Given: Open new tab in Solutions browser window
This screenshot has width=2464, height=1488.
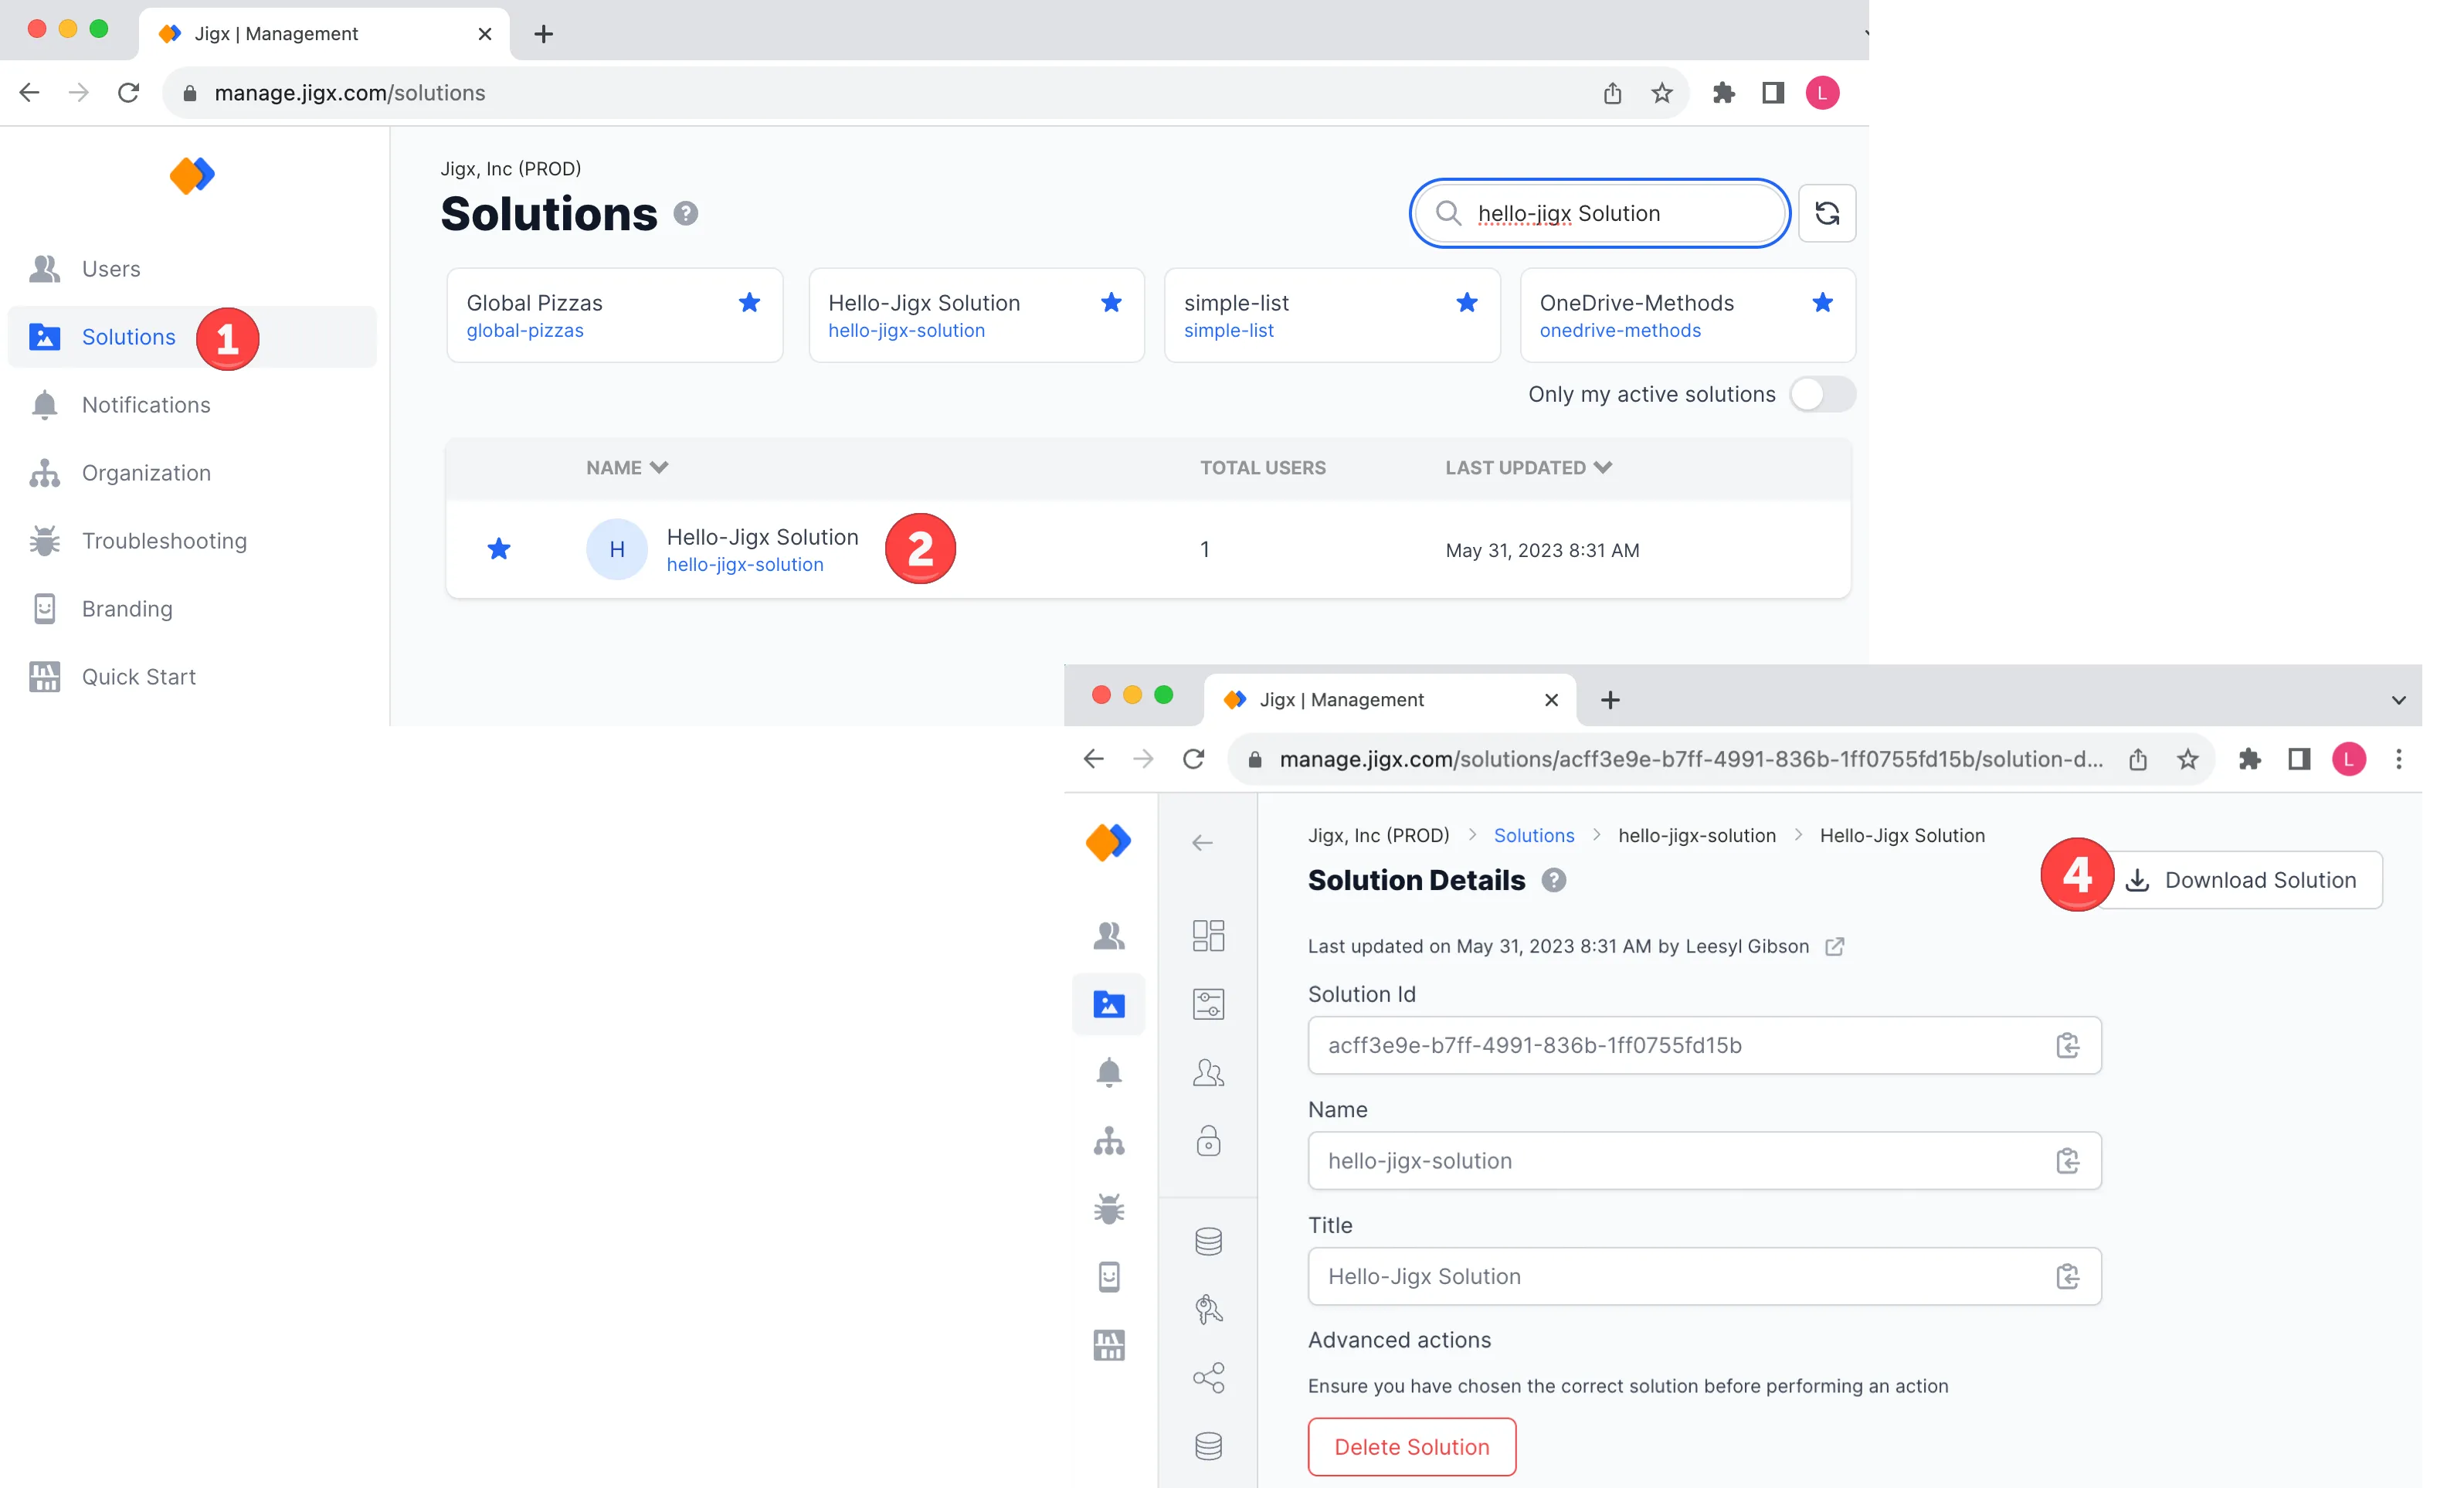Looking at the screenshot, I should click(x=543, y=34).
